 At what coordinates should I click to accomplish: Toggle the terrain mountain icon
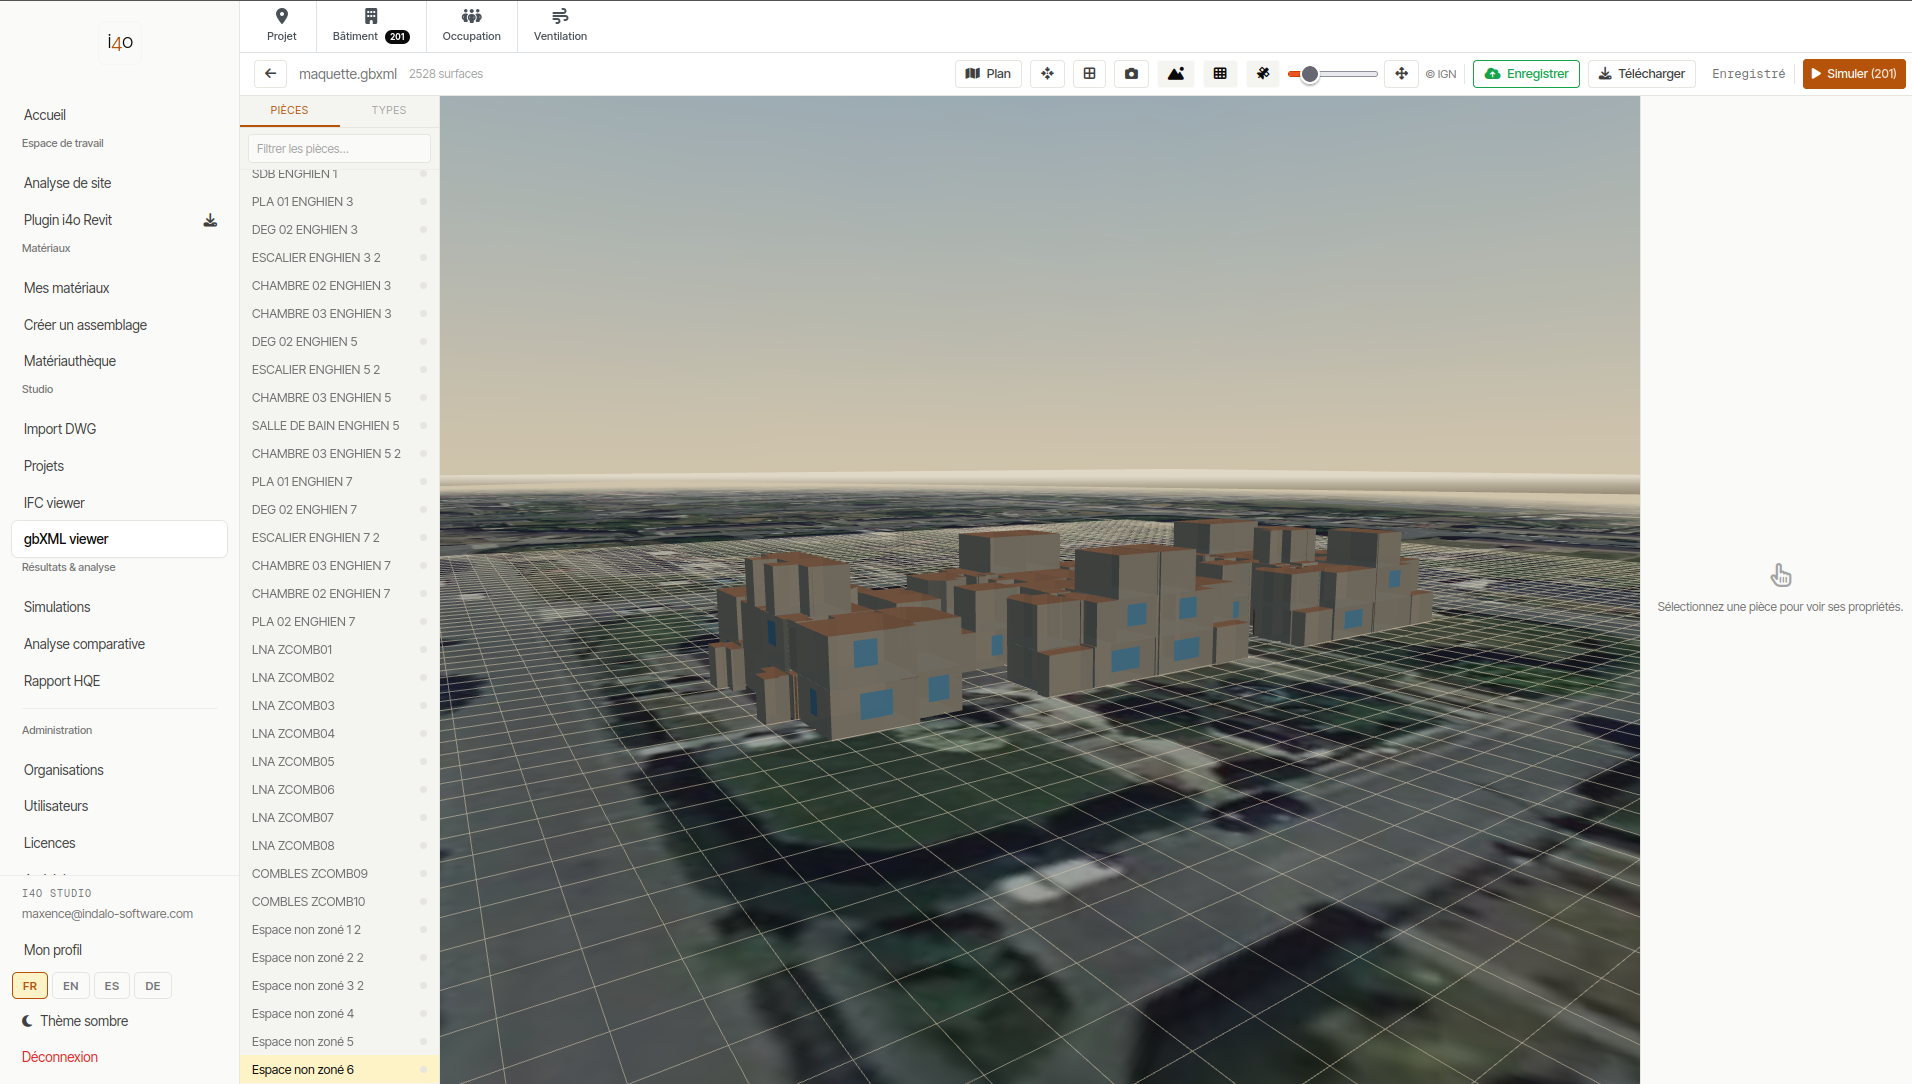1176,74
